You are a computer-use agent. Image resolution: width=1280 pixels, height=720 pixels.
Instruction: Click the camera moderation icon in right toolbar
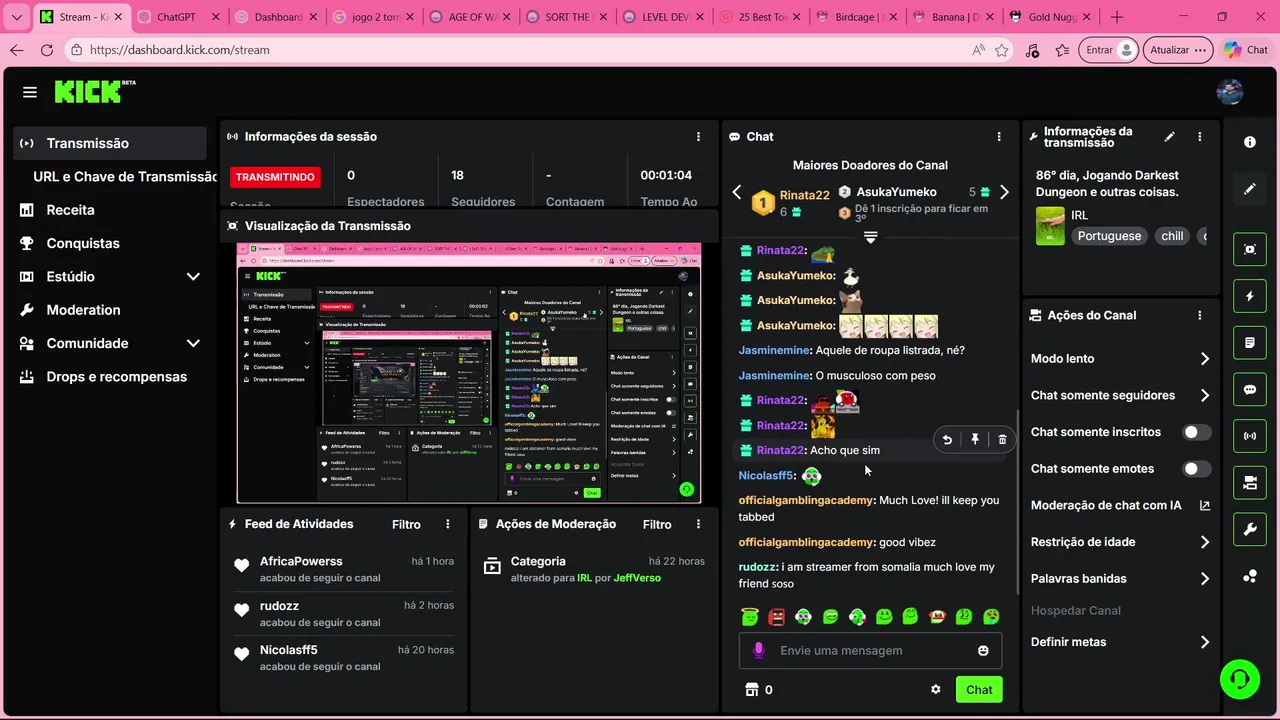click(1250, 483)
